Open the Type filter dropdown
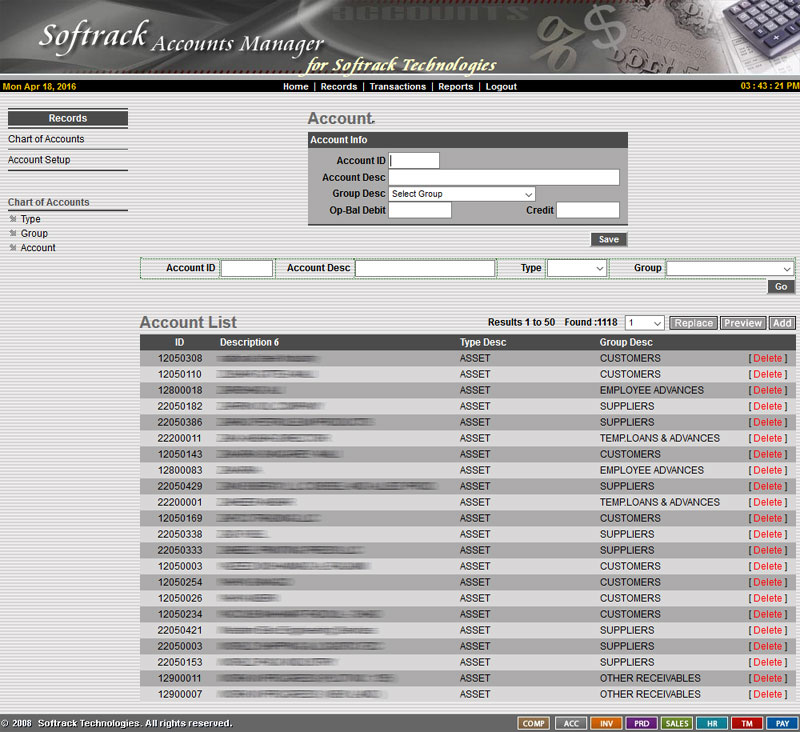The height and width of the screenshot is (732, 800). (x=577, y=269)
